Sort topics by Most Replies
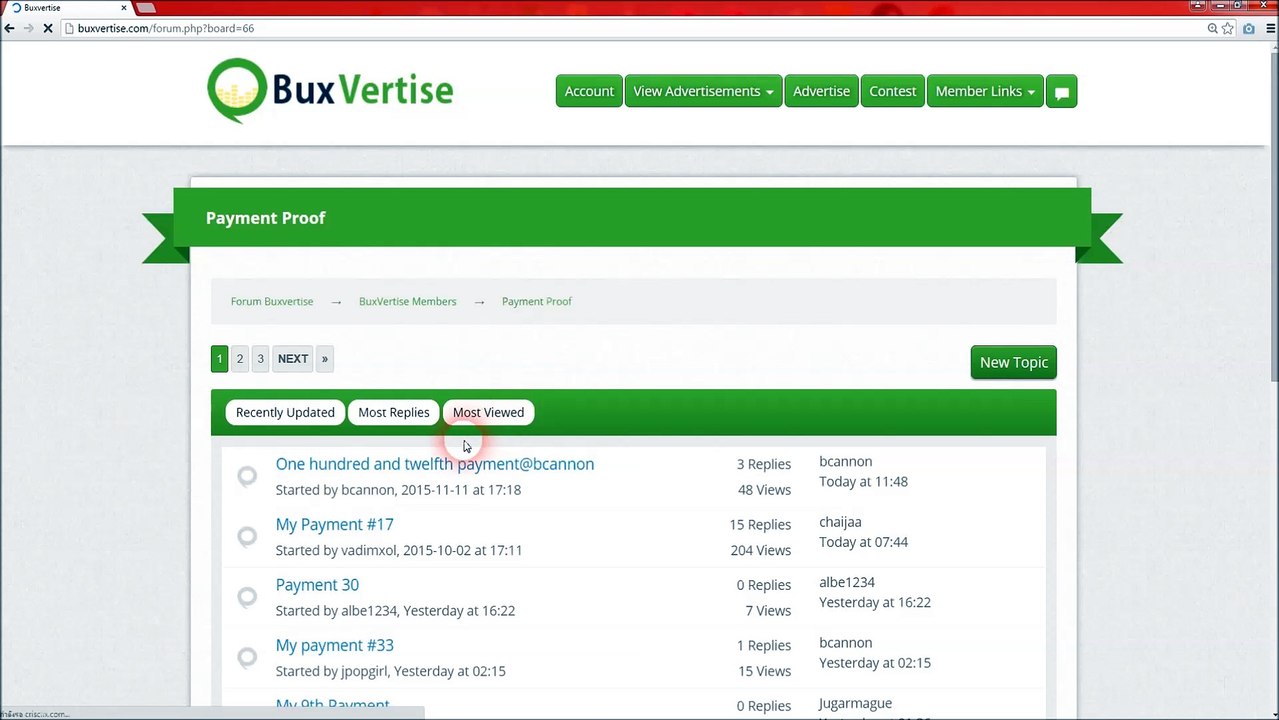 [393, 412]
